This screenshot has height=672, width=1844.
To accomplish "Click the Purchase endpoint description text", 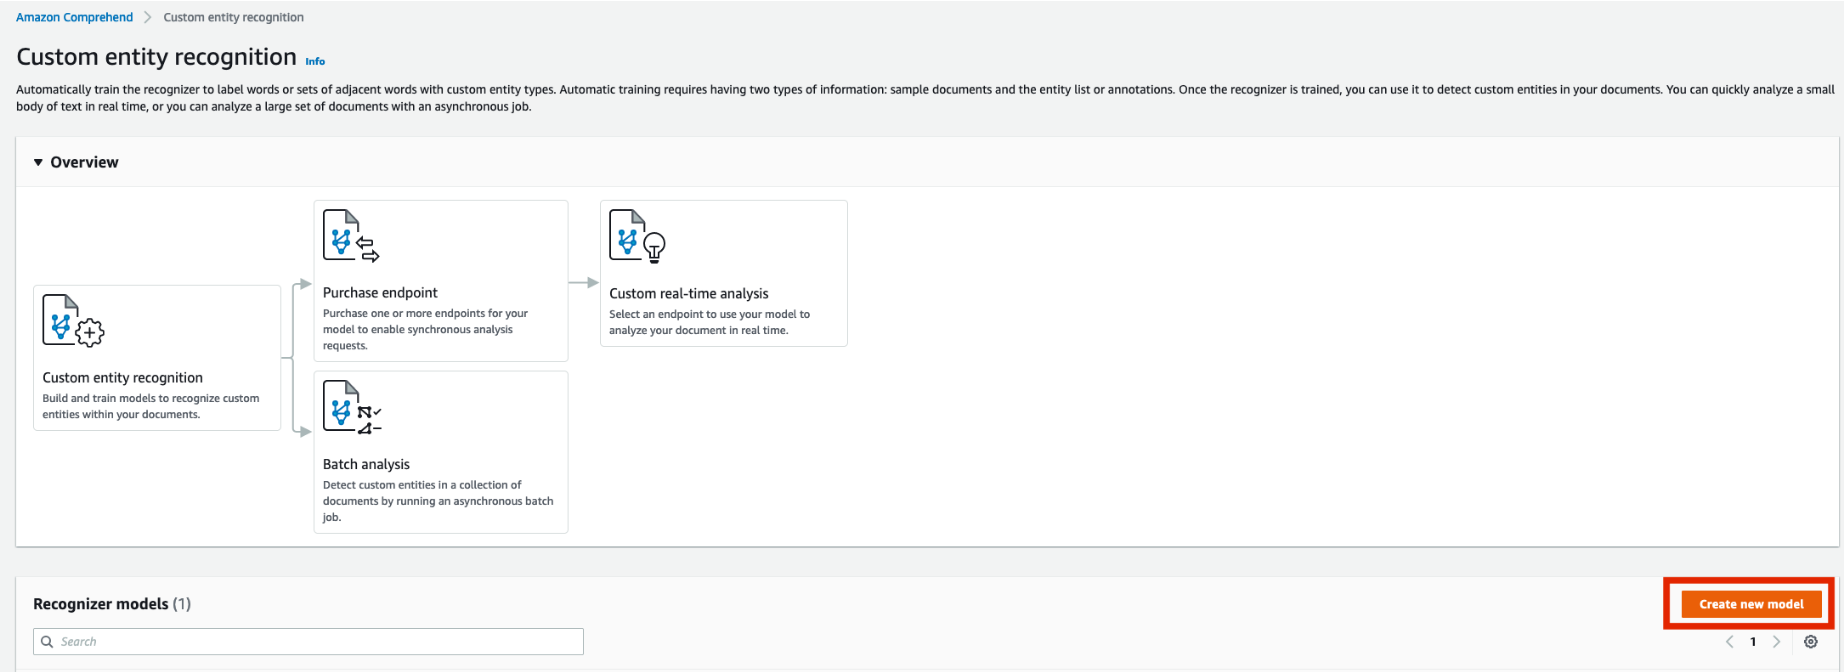I will click(x=425, y=329).
